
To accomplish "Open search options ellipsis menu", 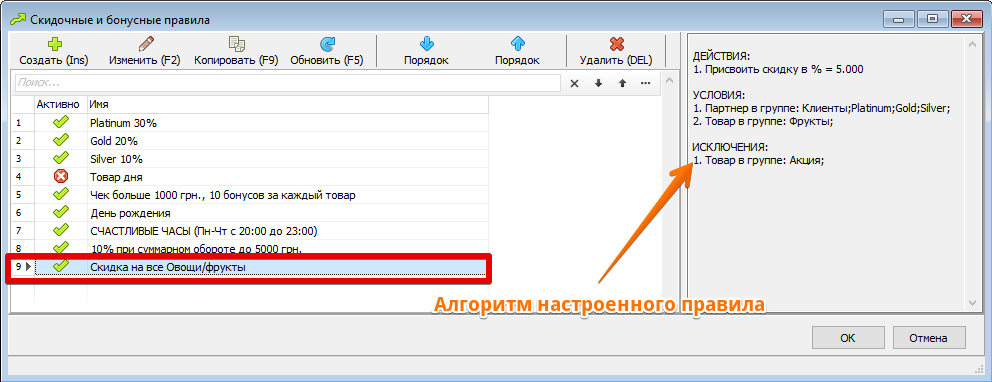I will click(x=645, y=83).
